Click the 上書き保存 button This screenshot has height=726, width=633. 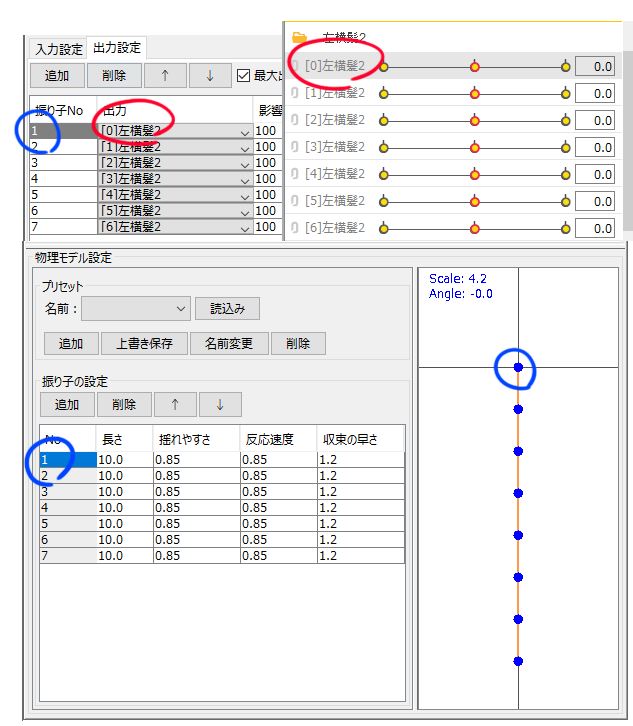pyautogui.click(x=144, y=344)
